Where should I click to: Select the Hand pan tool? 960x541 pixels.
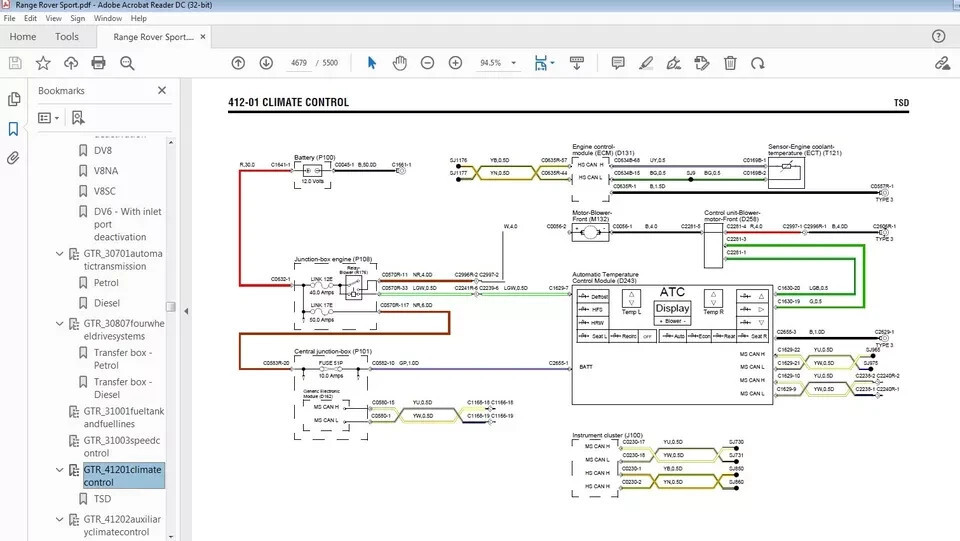tap(399, 63)
